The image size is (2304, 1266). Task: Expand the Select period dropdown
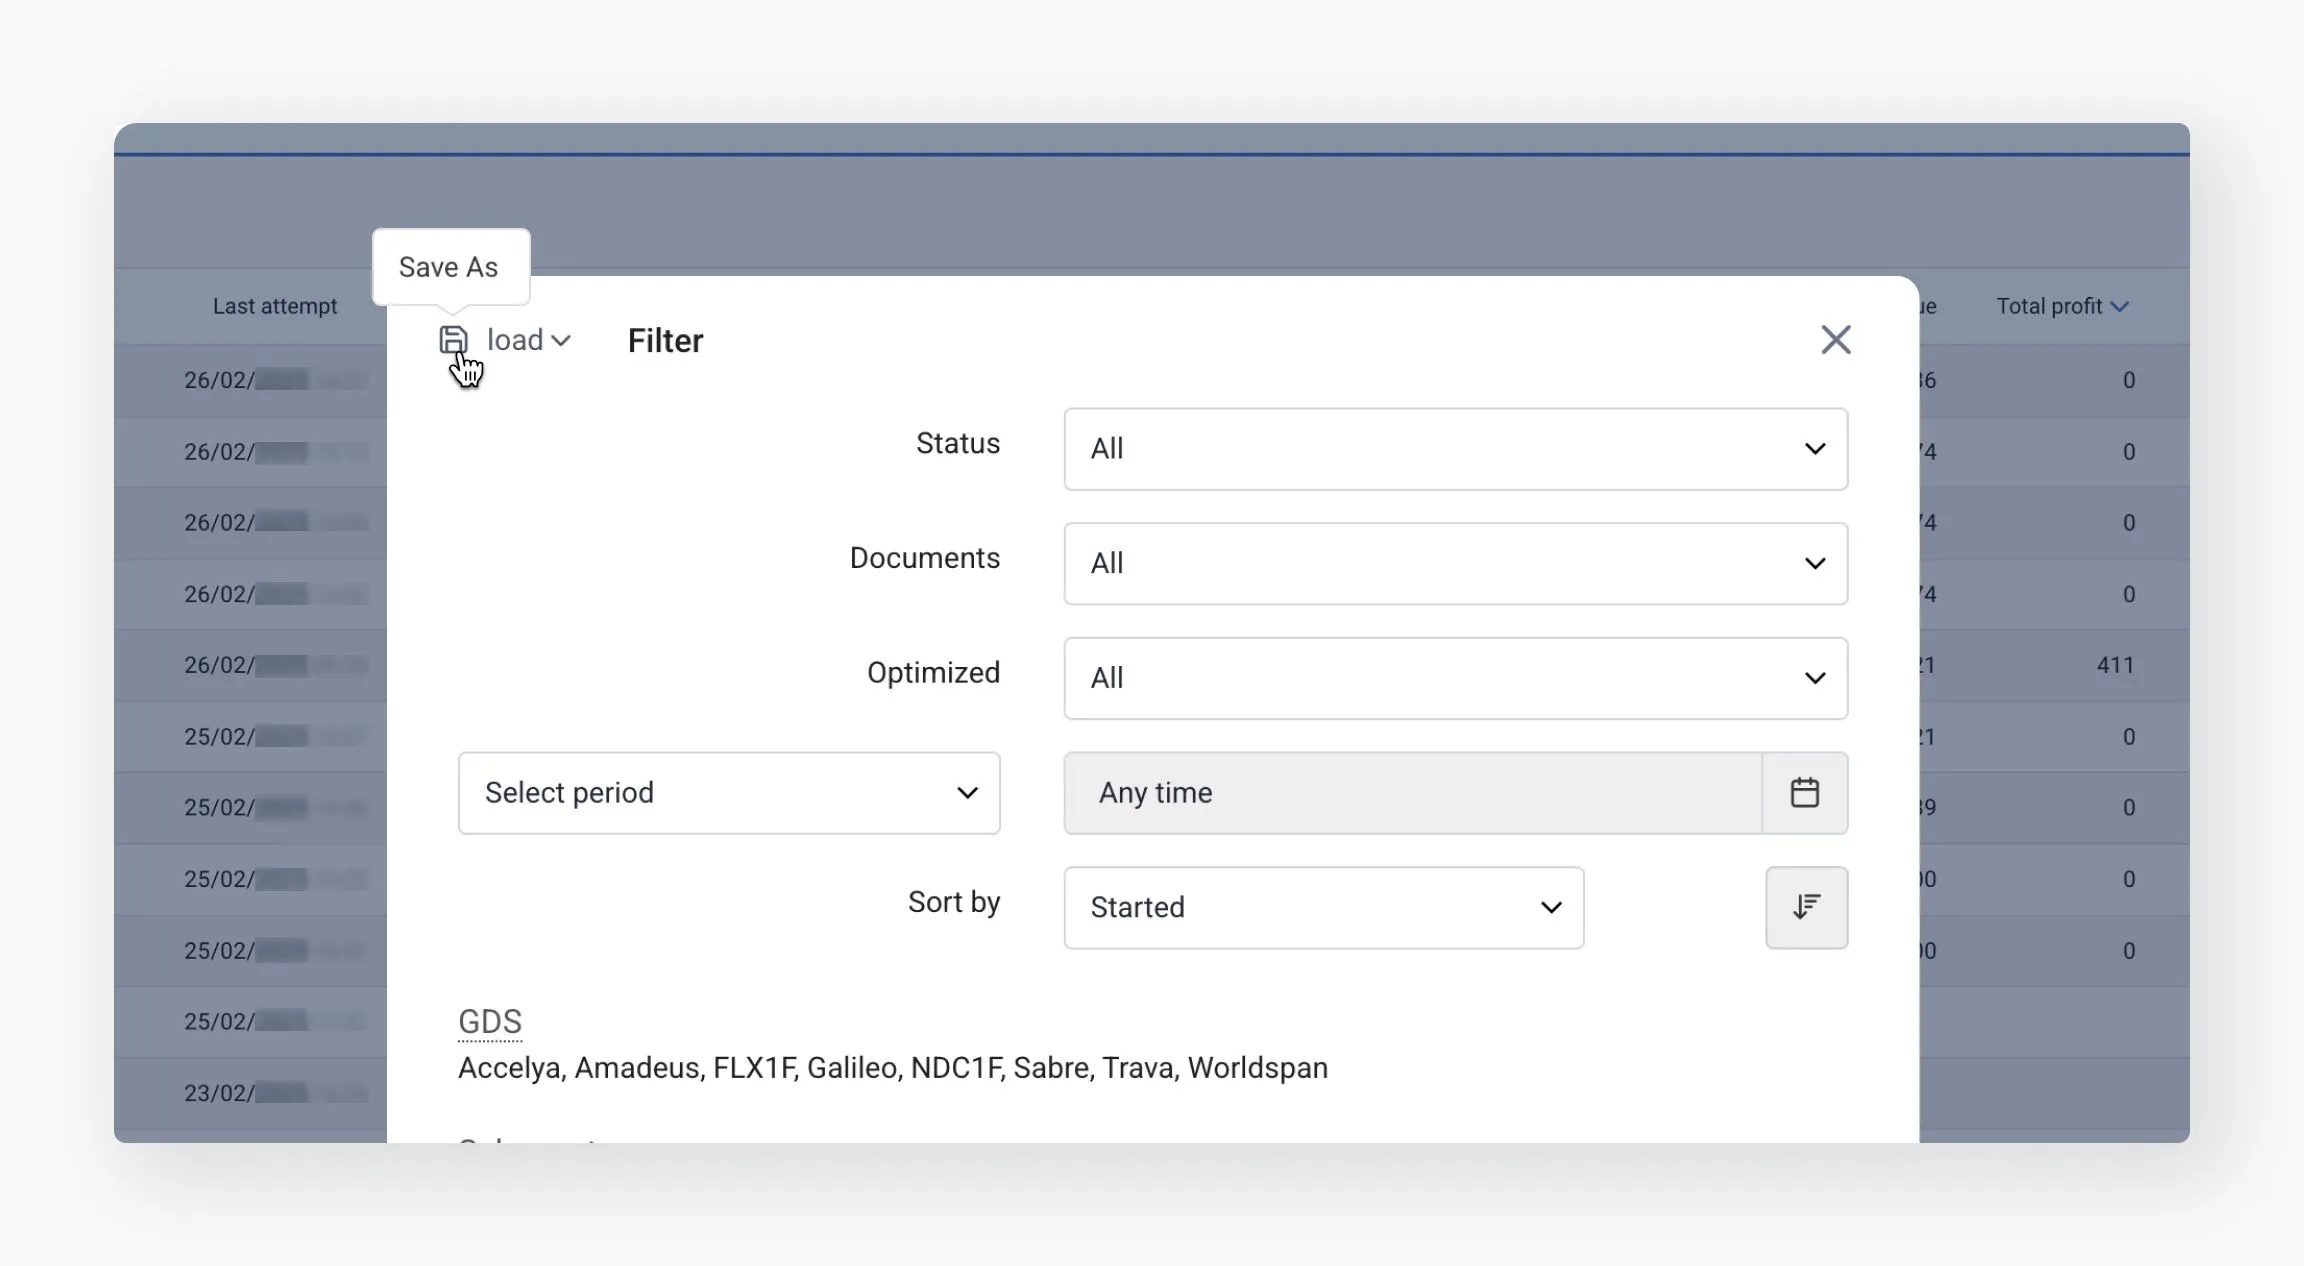(728, 793)
